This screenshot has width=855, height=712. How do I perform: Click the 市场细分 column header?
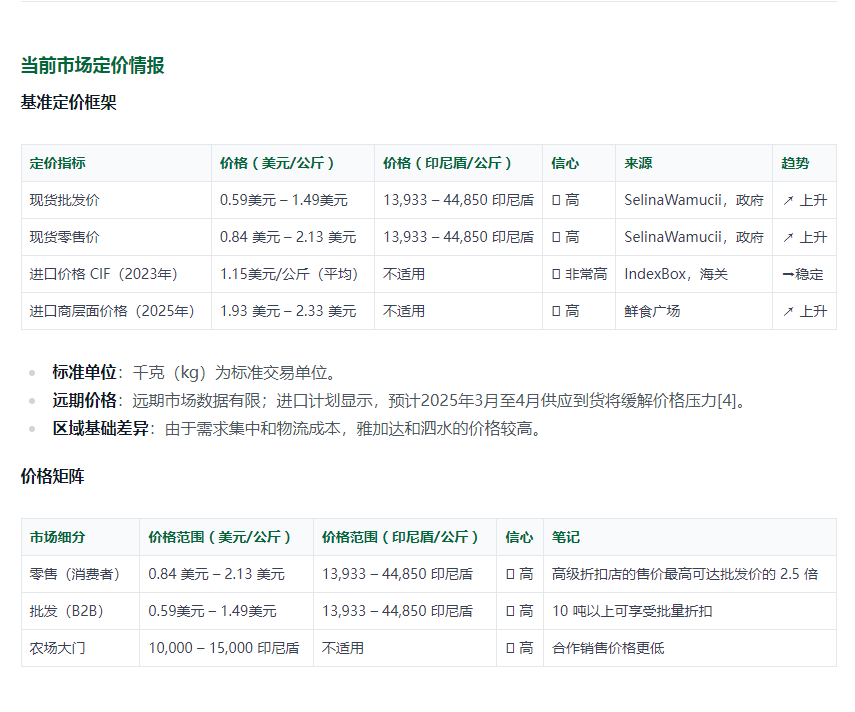(57, 537)
